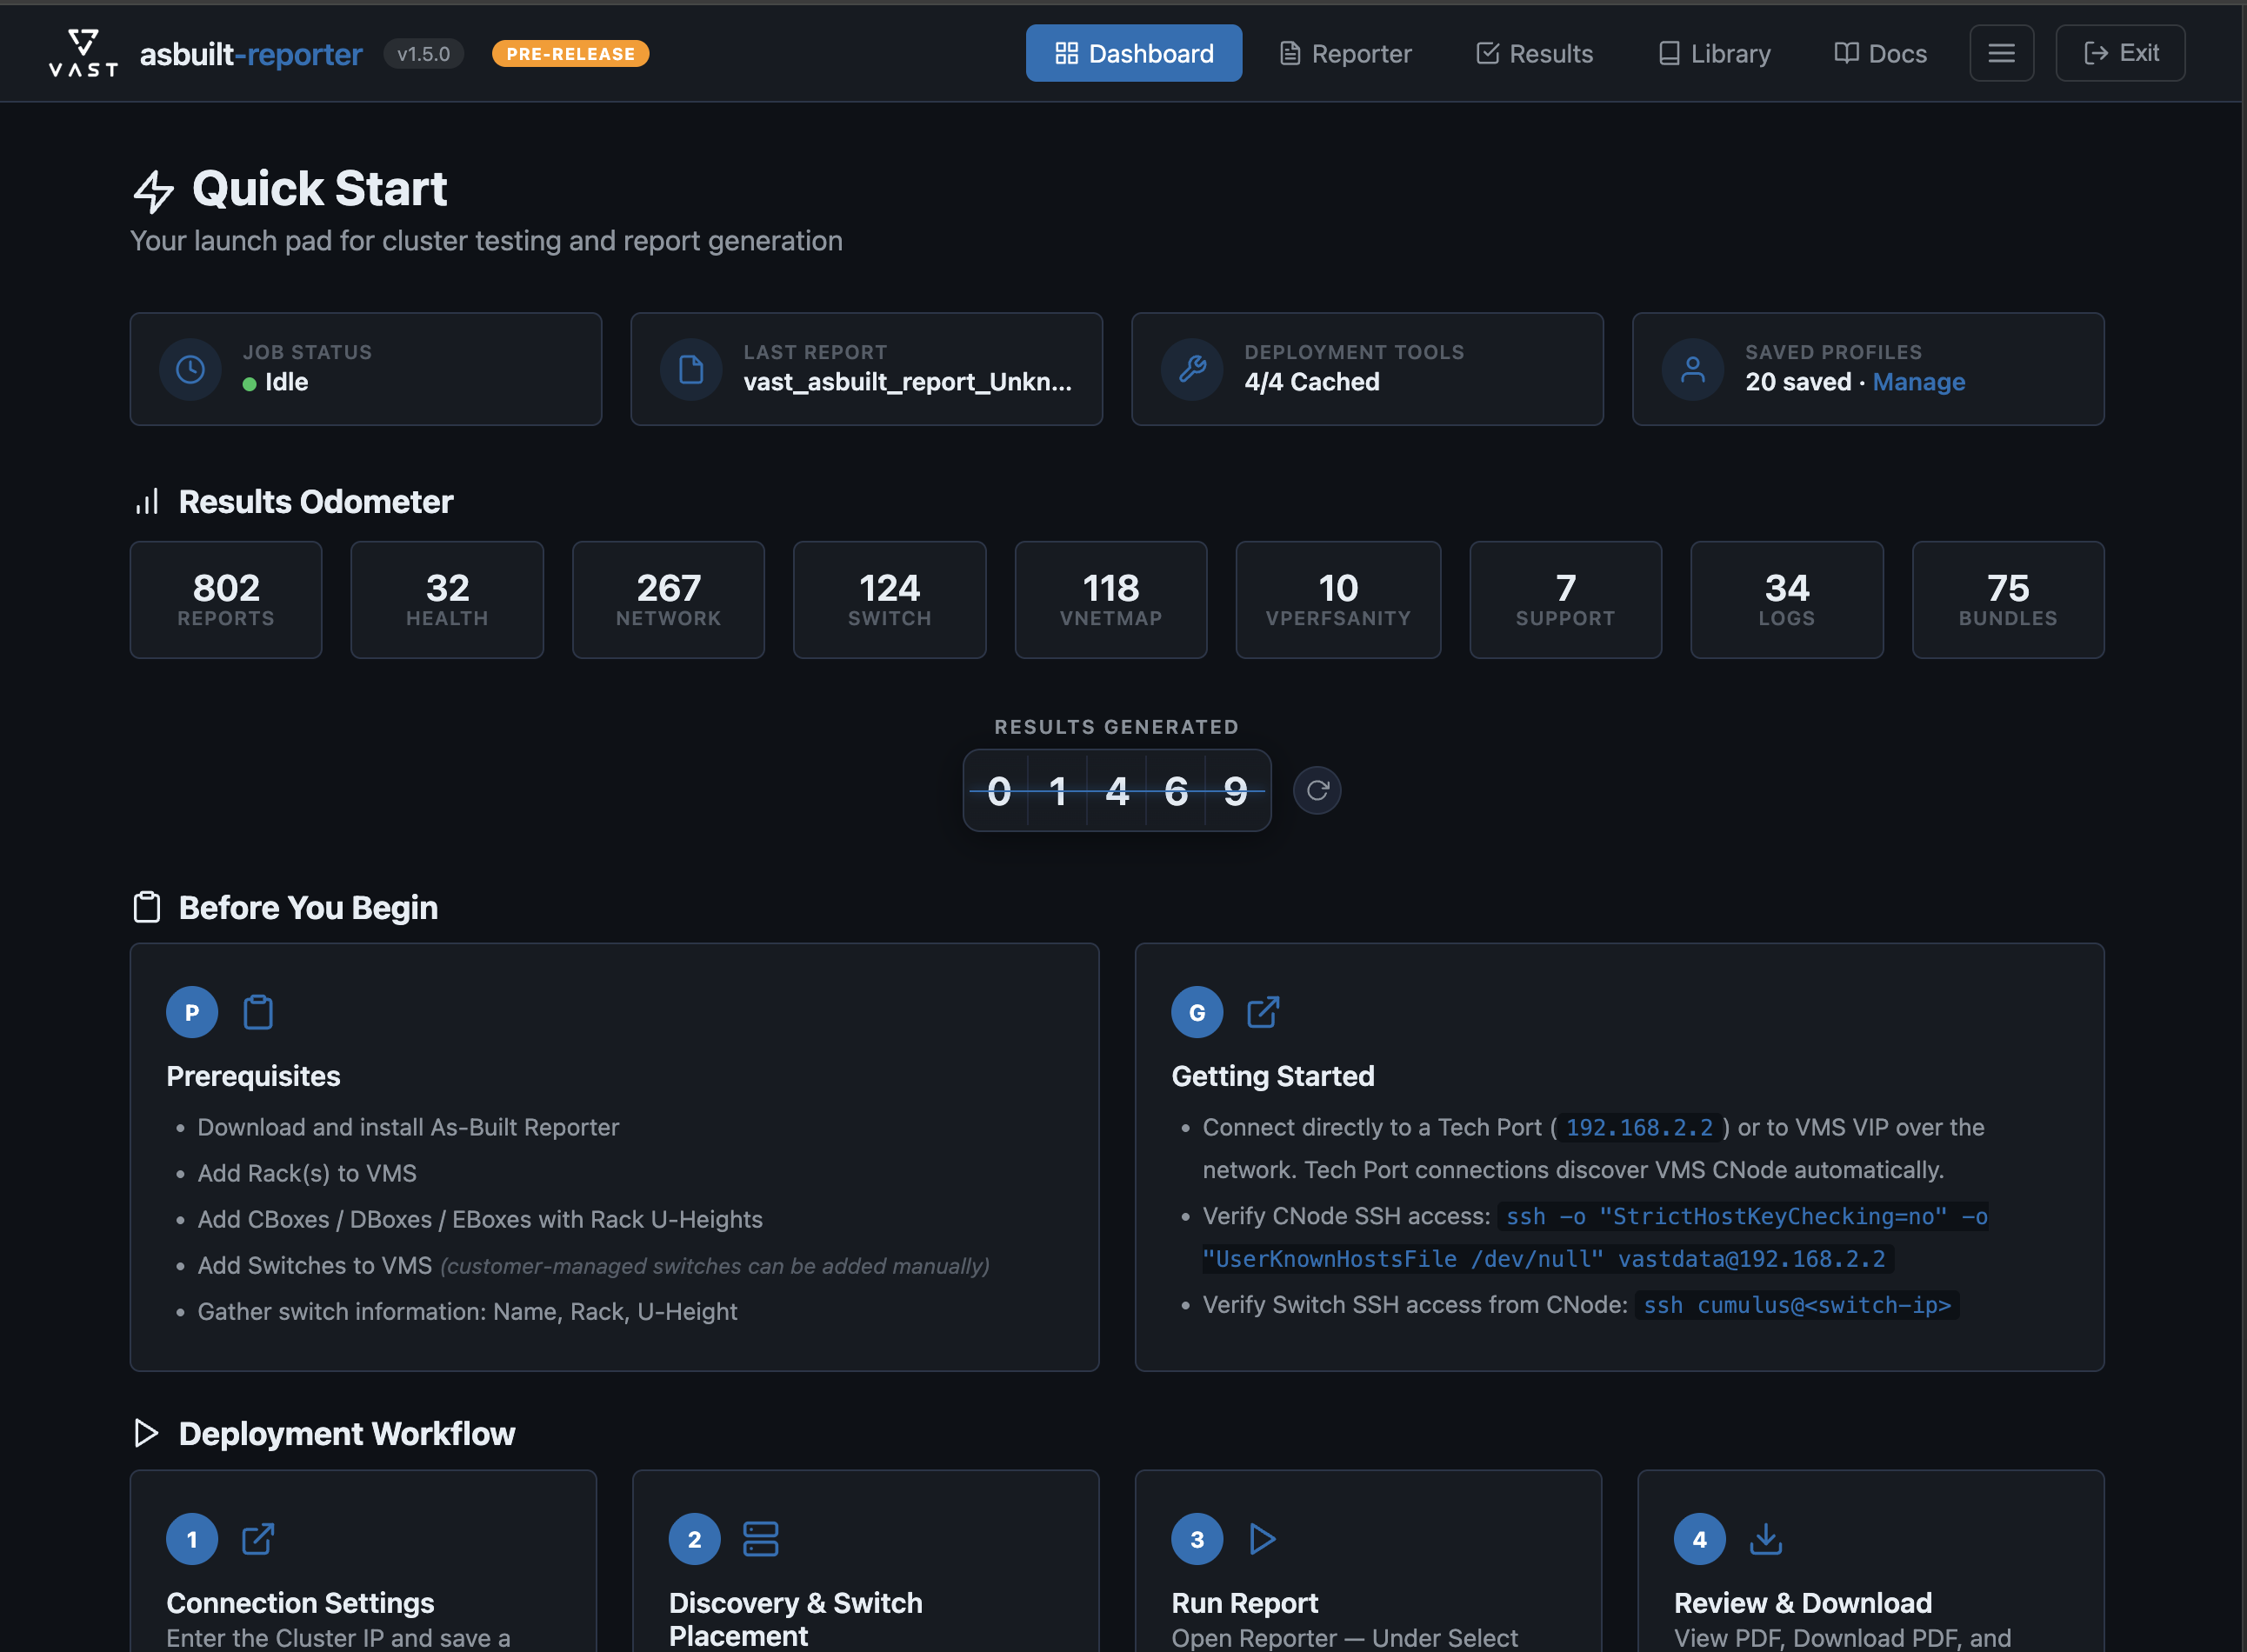
Task: Open the Getting Started external link icon
Action: (x=1263, y=1012)
